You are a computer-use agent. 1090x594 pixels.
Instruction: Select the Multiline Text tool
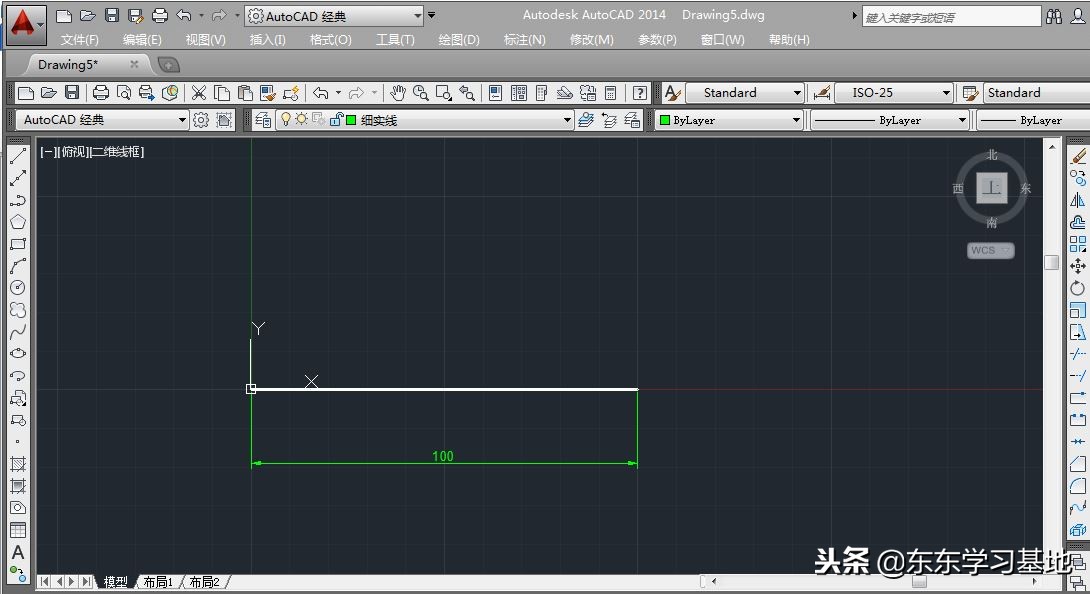coord(18,552)
